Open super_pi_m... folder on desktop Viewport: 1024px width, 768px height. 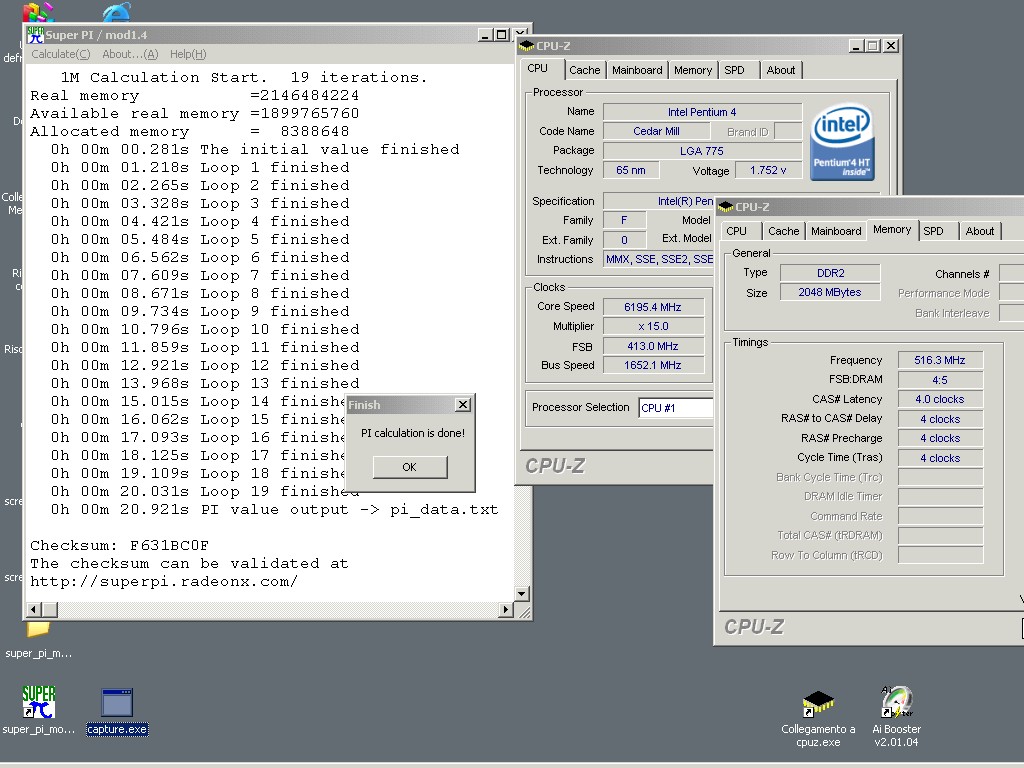point(38,630)
